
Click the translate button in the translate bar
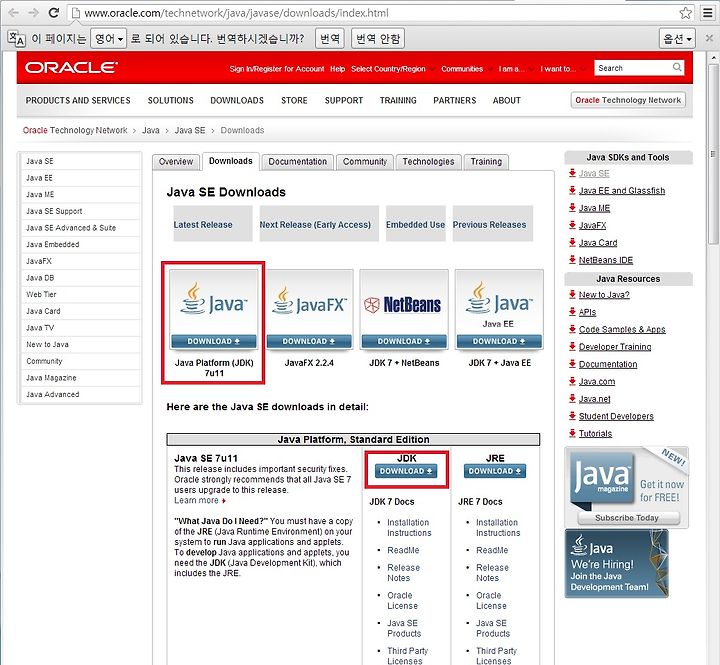330,39
